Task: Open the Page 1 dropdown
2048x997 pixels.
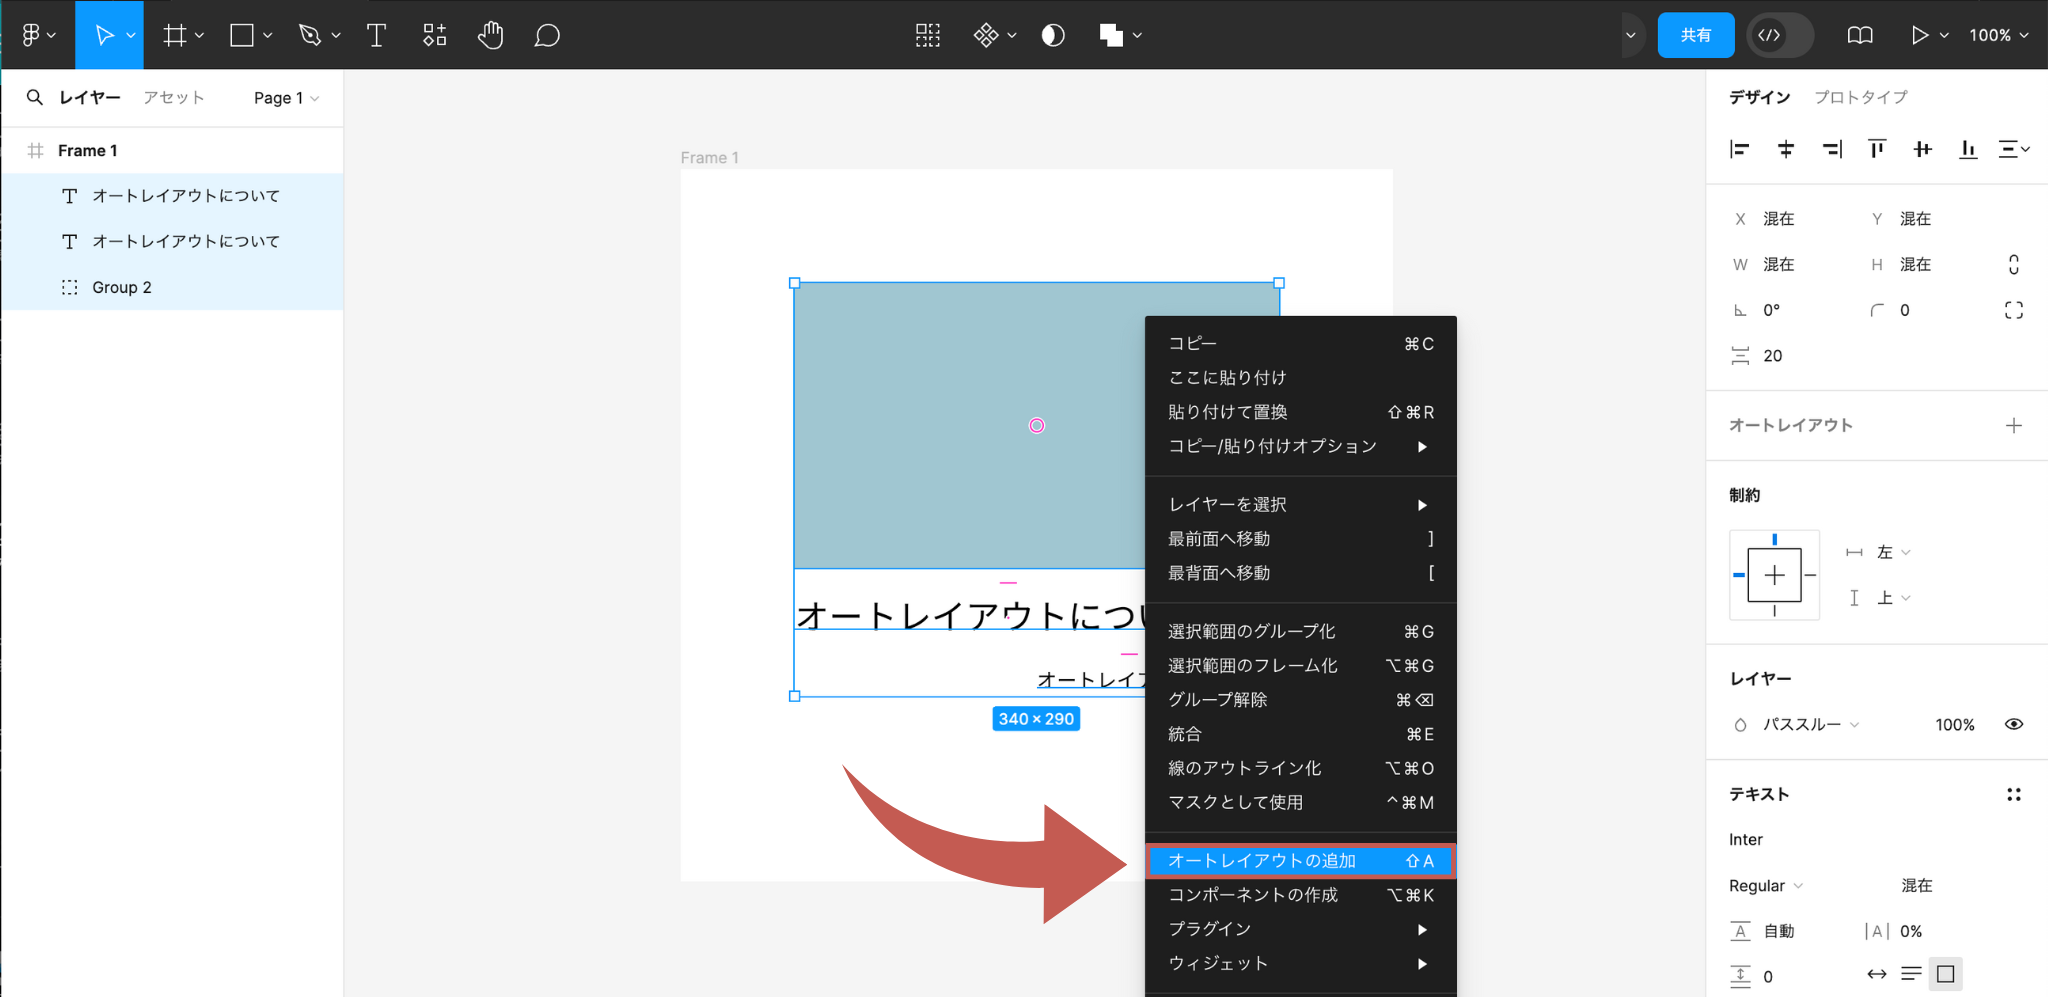Action: [x=286, y=98]
